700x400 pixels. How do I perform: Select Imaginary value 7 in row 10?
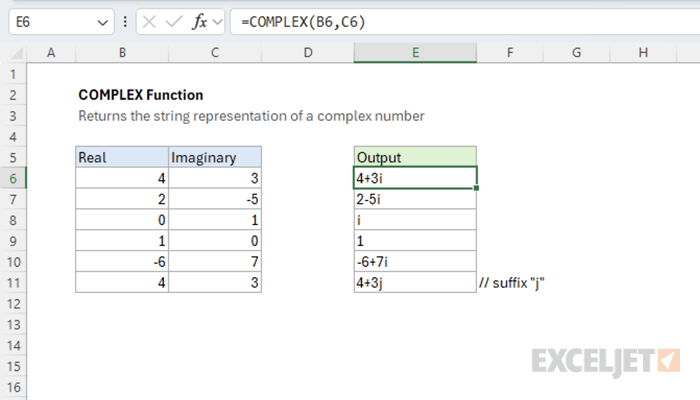point(215,262)
